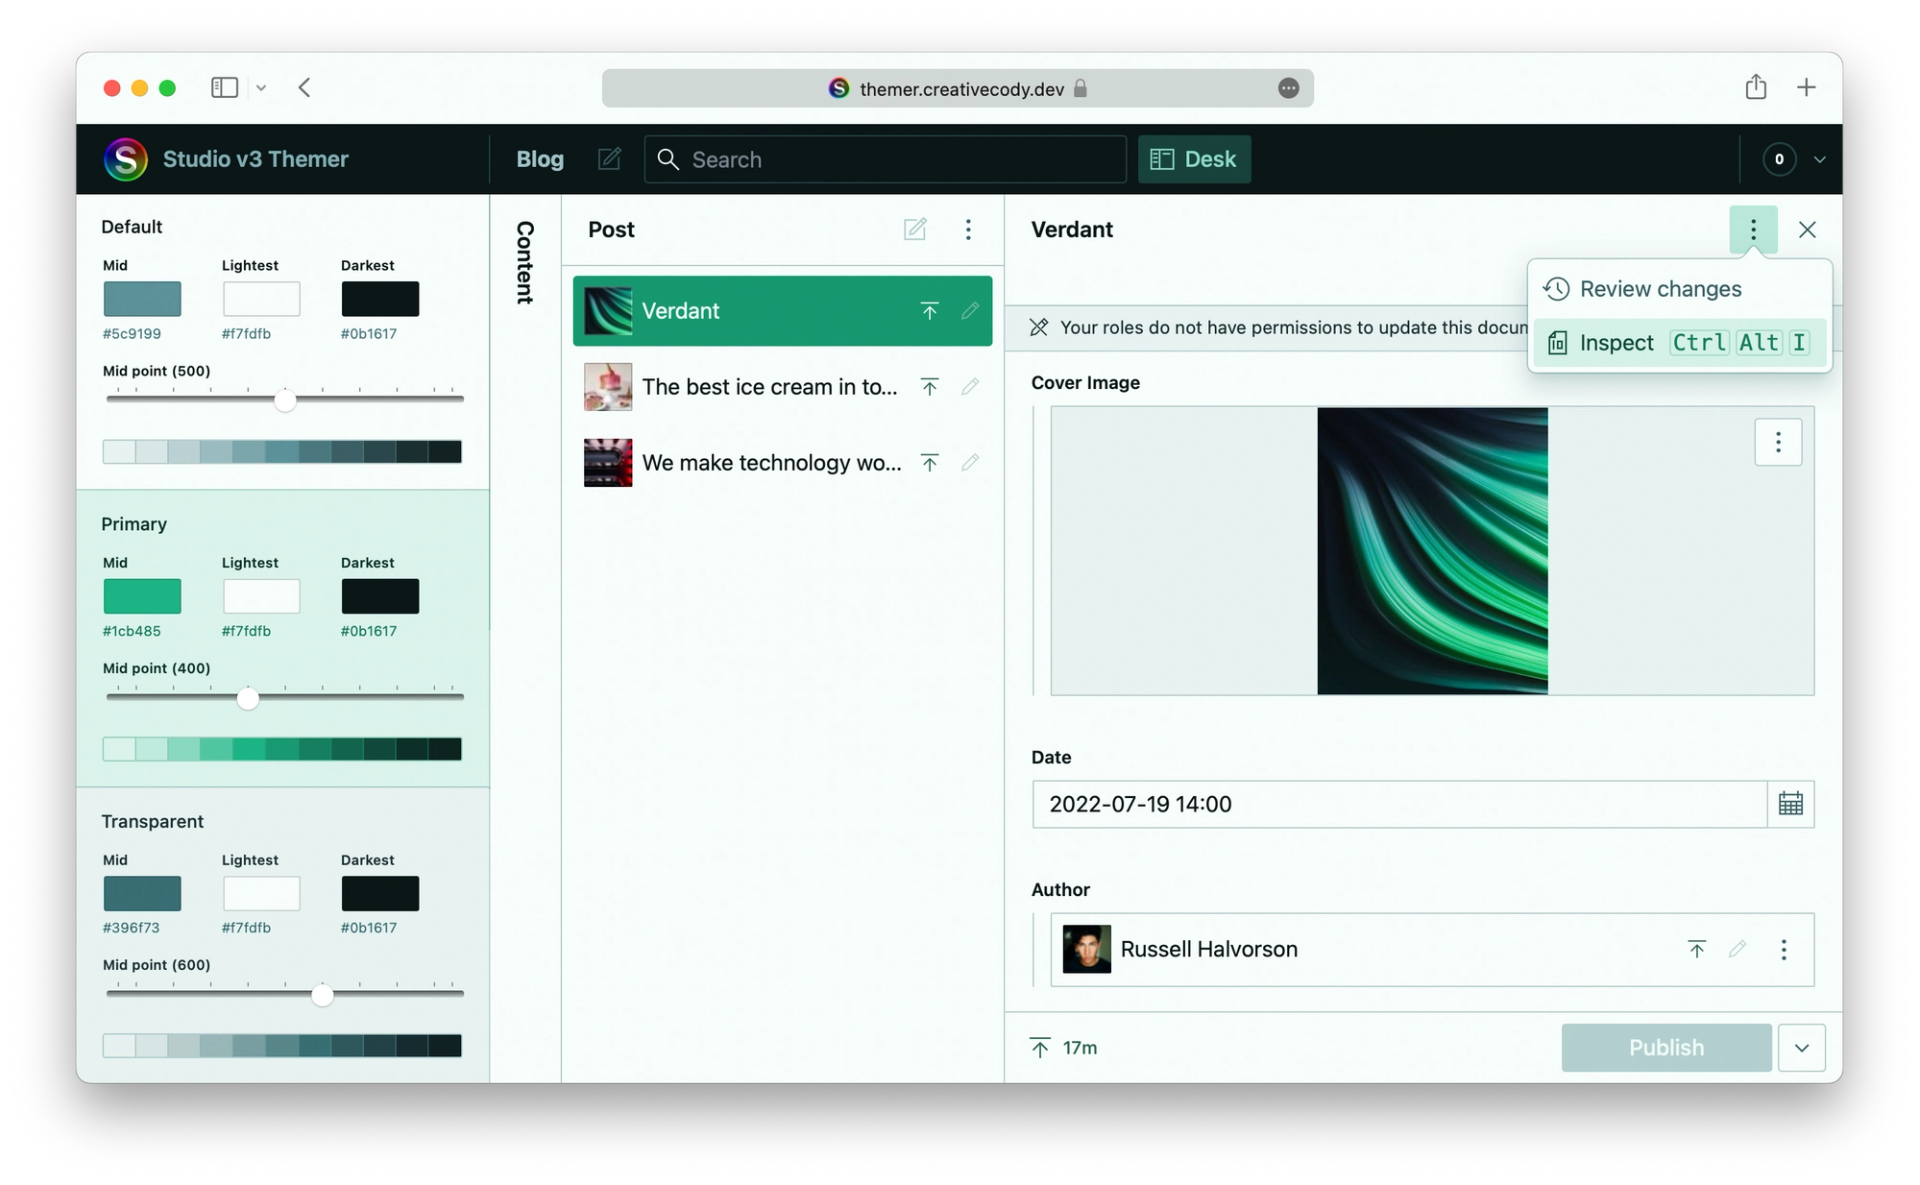Viewport: 1920px width, 1185px height.
Task: Click published icon on author row
Action: point(1696,949)
